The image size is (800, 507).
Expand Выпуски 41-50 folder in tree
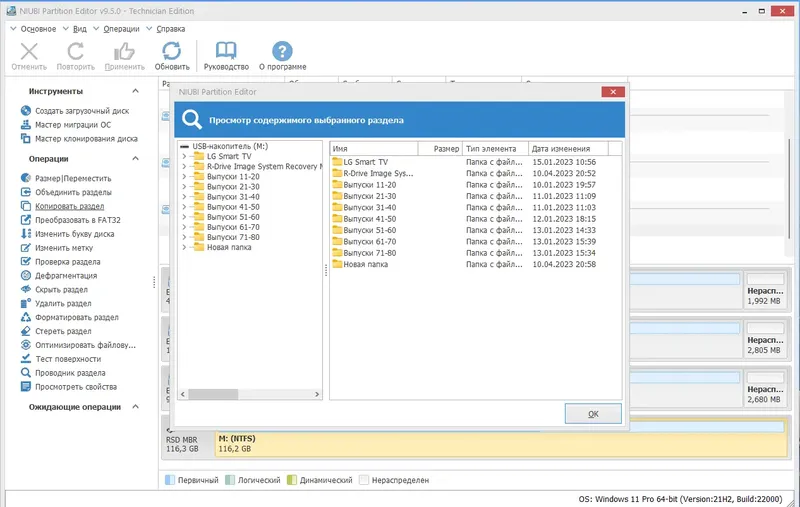[184, 207]
